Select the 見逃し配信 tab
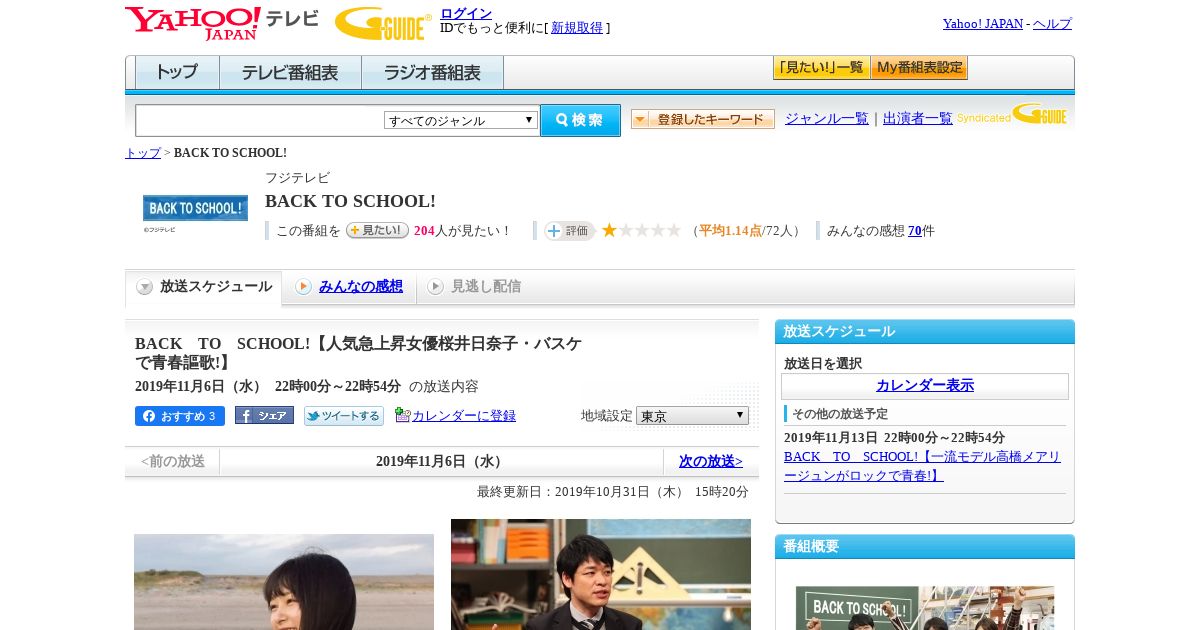 click(474, 287)
